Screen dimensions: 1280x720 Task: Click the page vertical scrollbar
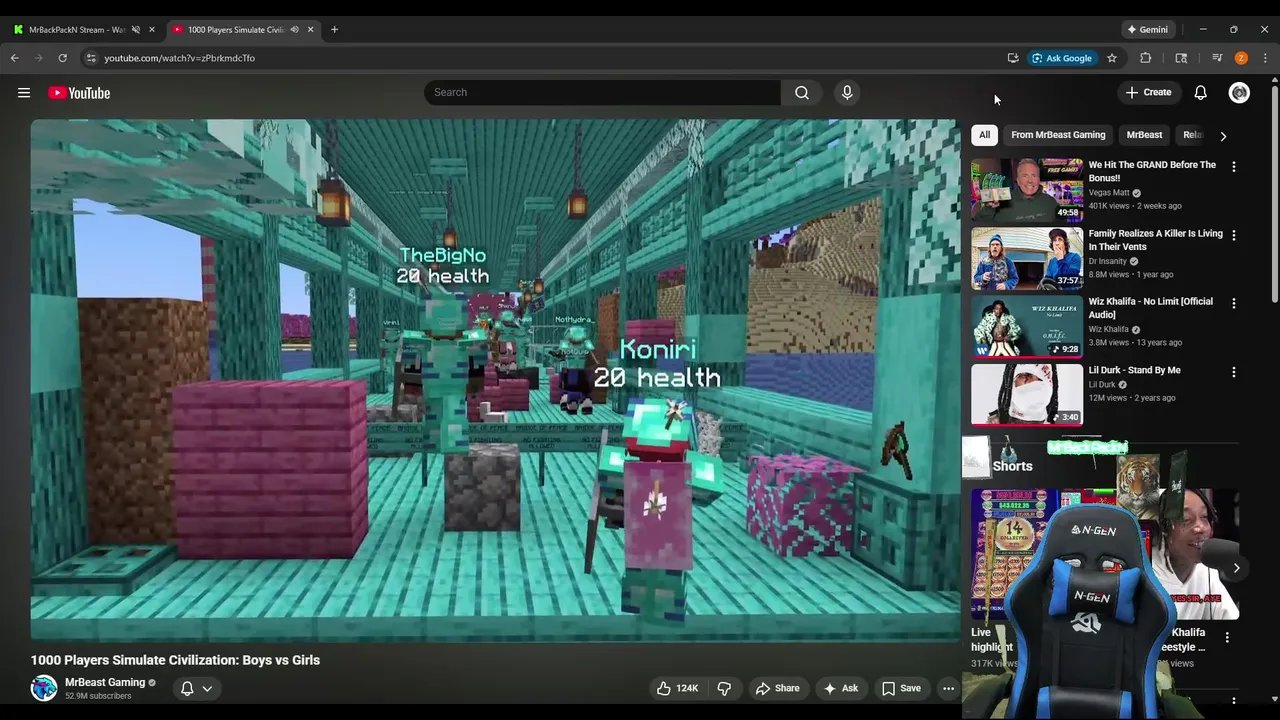(x=1274, y=195)
